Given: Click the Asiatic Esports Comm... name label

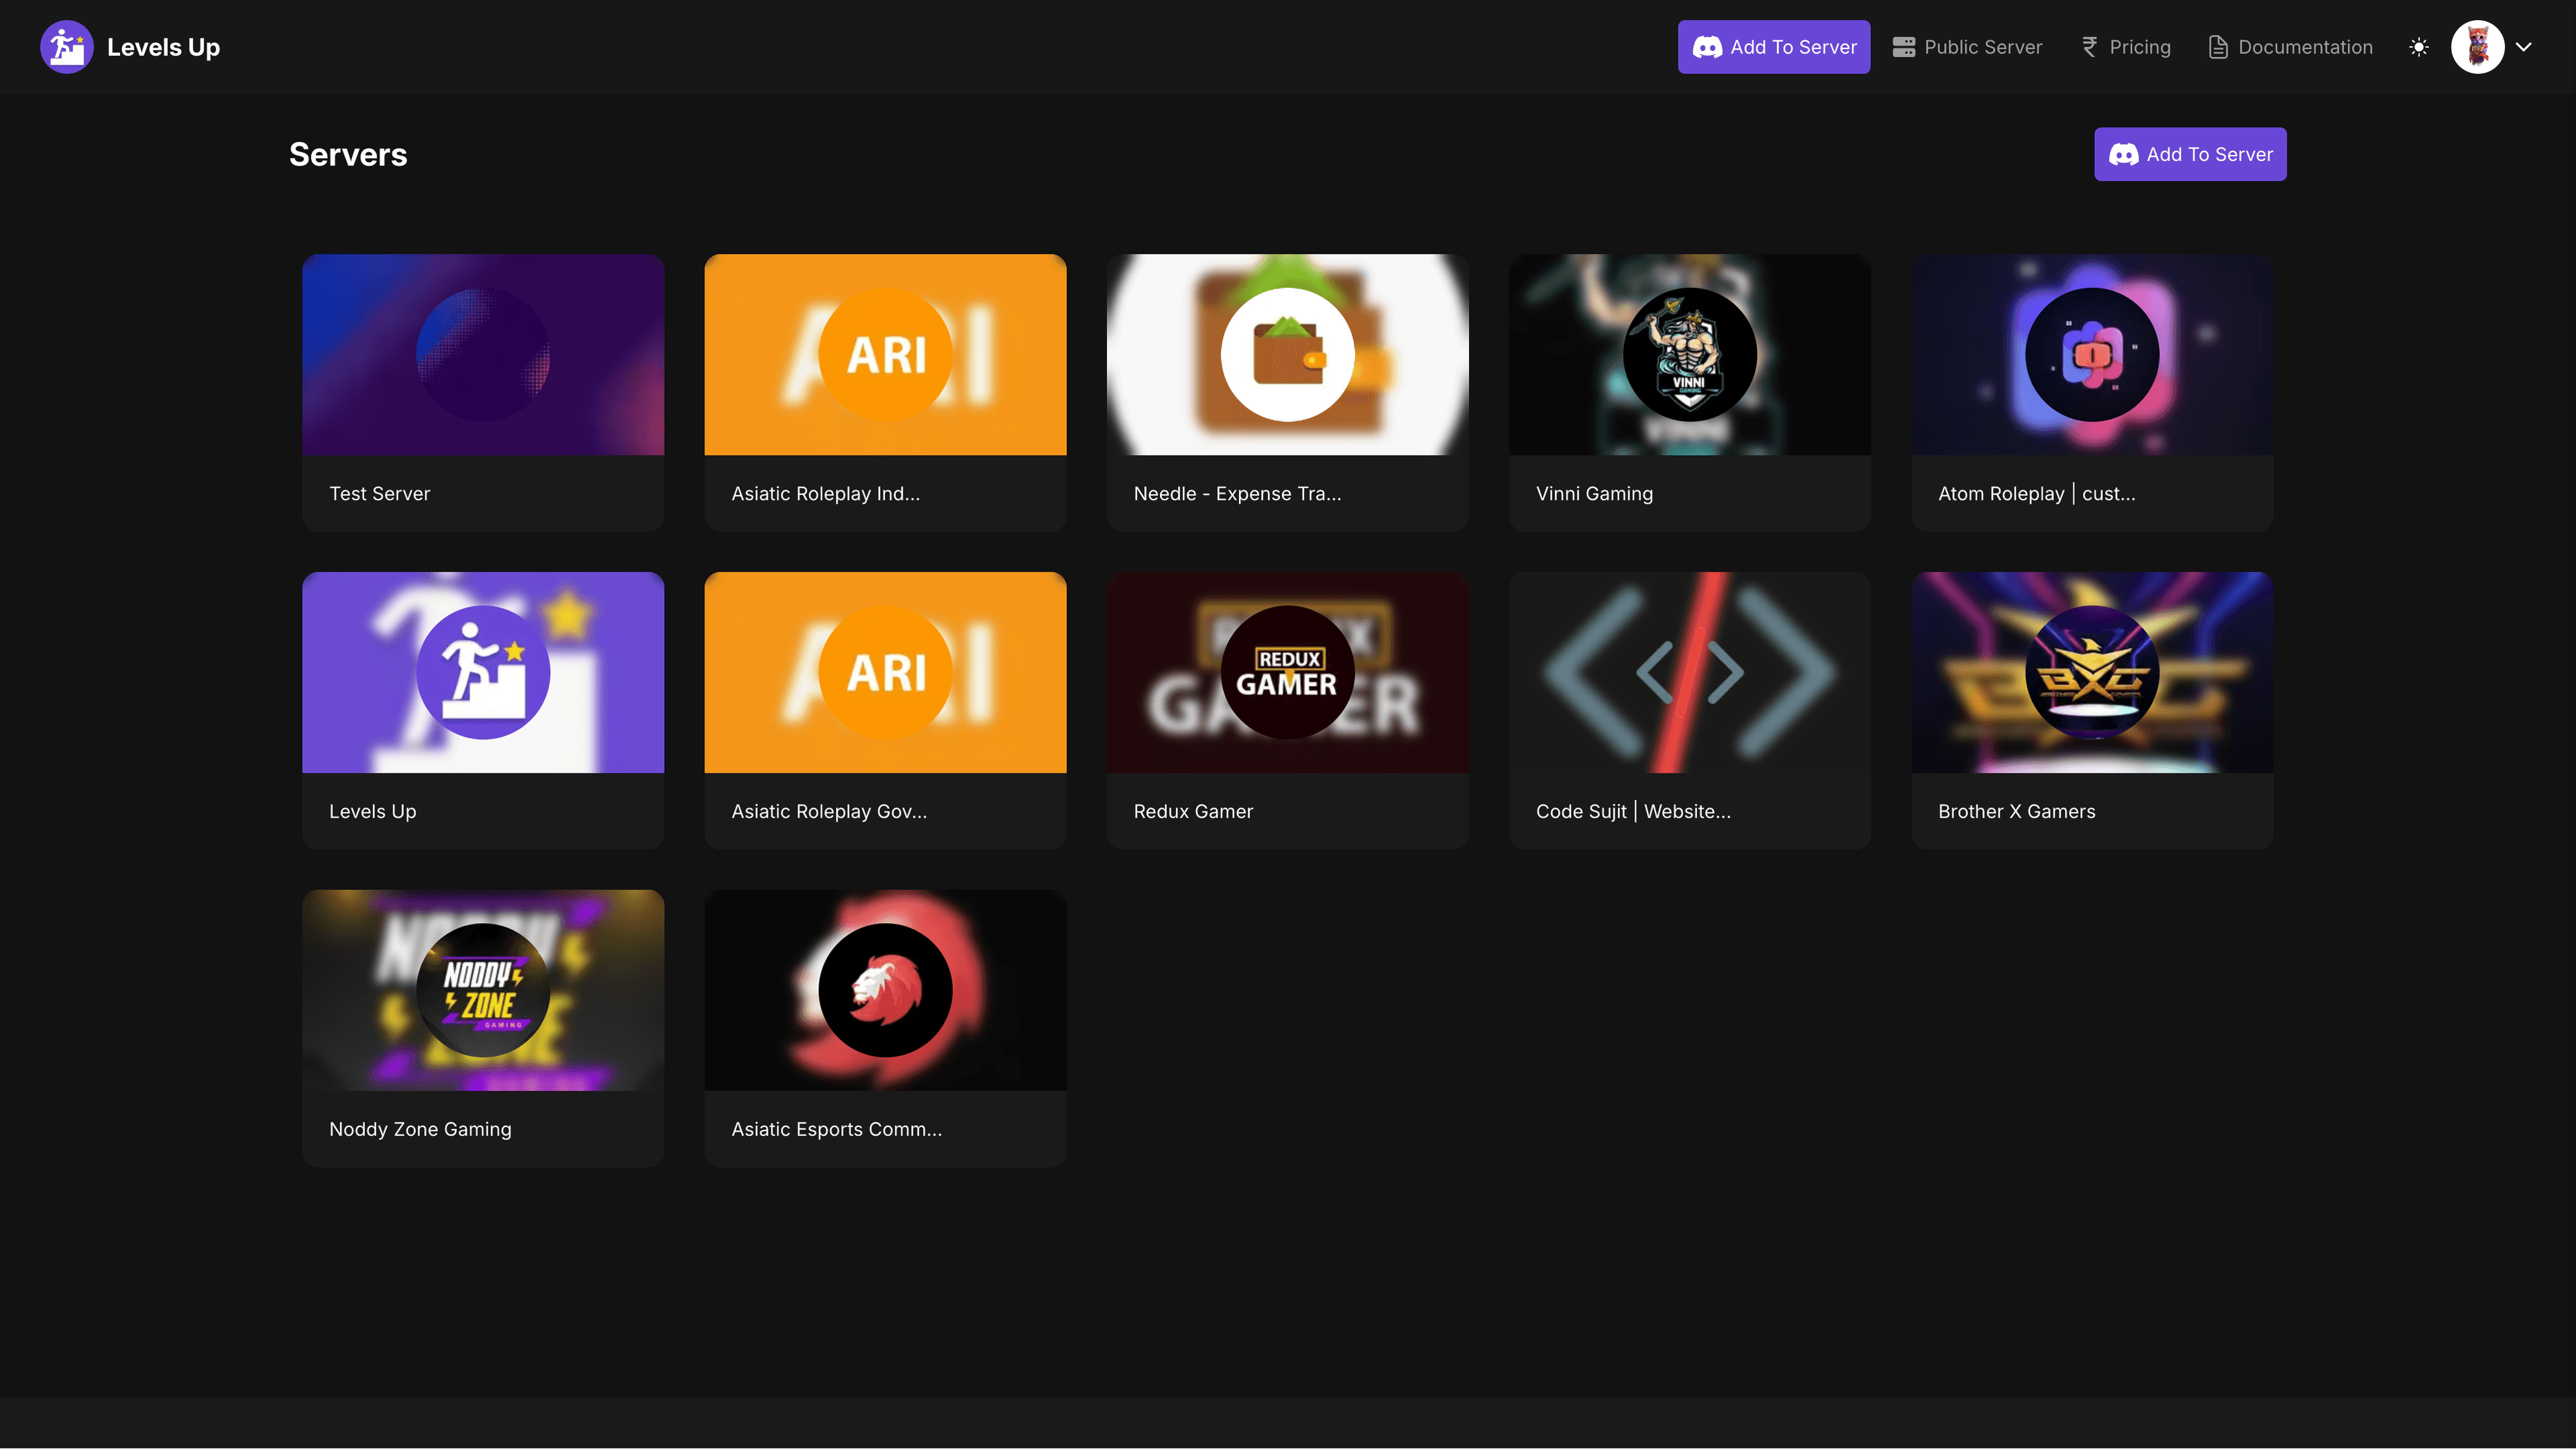Looking at the screenshot, I should pos(837,1130).
